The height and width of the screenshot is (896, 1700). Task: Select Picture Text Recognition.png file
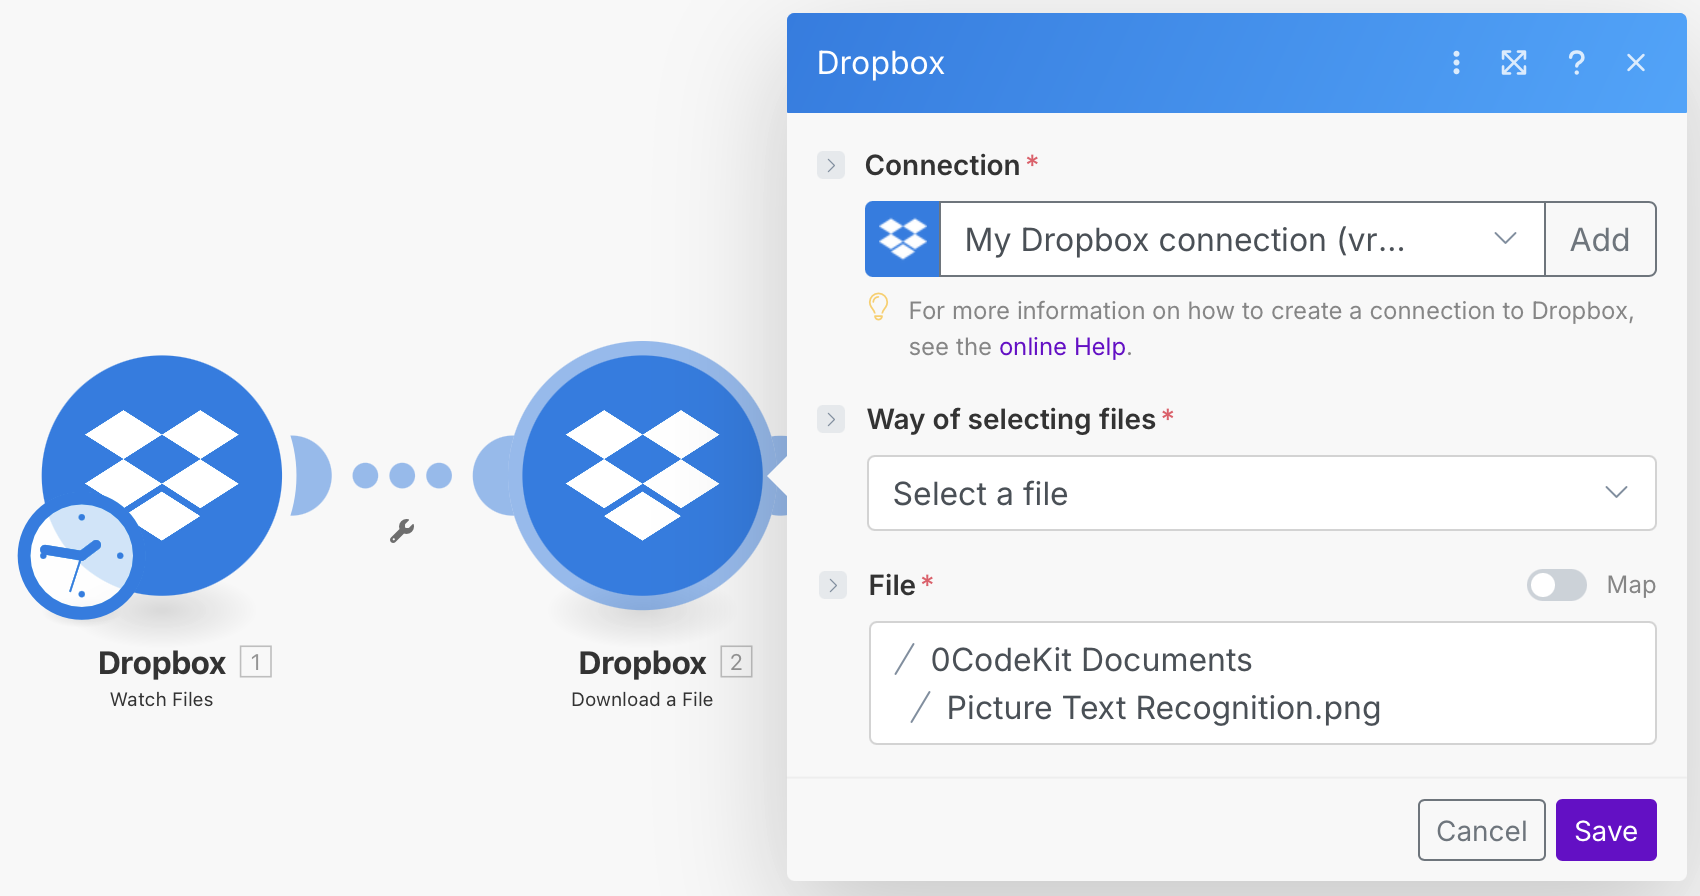click(1163, 708)
